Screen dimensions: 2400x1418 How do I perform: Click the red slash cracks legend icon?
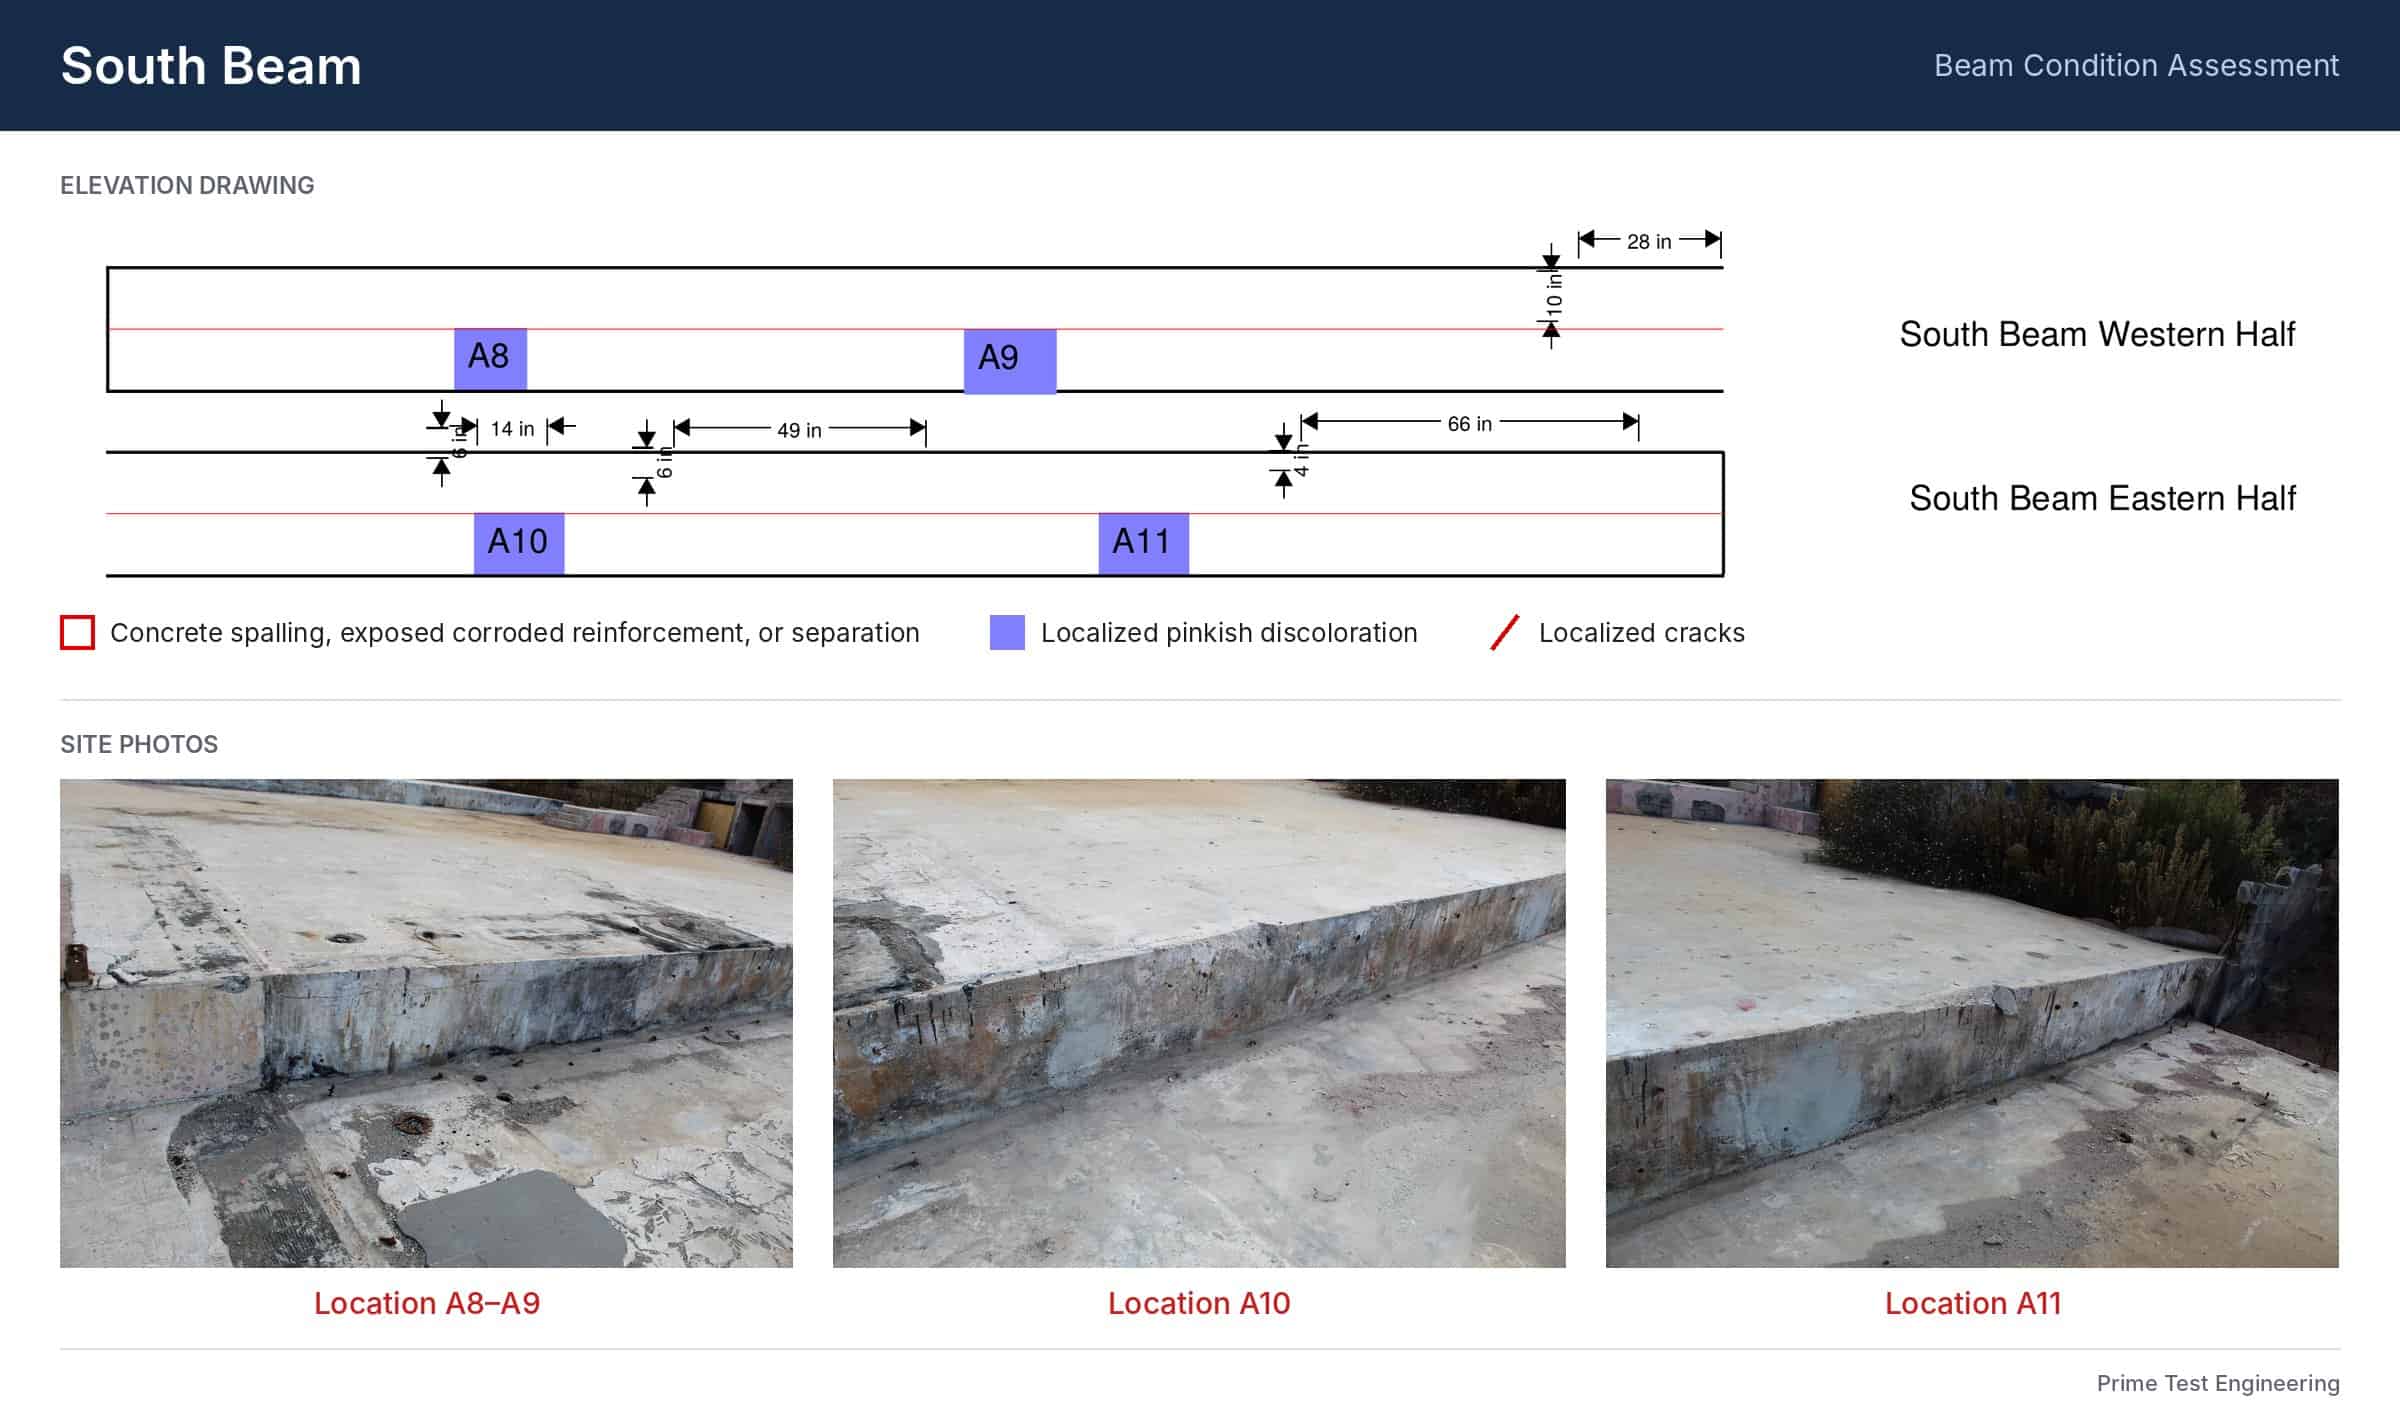1505,633
